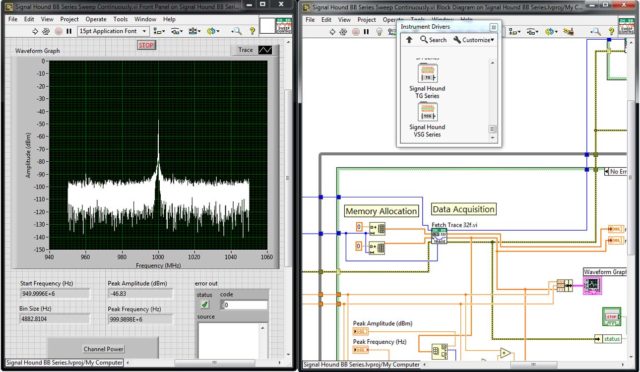640x372 pixels.
Task: Open Align Objects dropdown in Front Panel
Action: pos(159,31)
